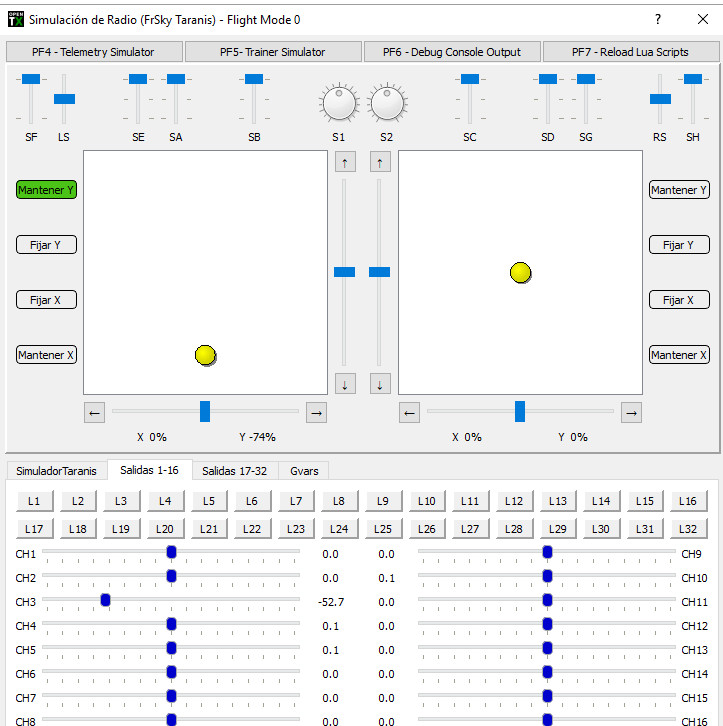This screenshot has width=723, height=726.
Task: Click the down arrow below left trim slider
Action: pos(345,384)
